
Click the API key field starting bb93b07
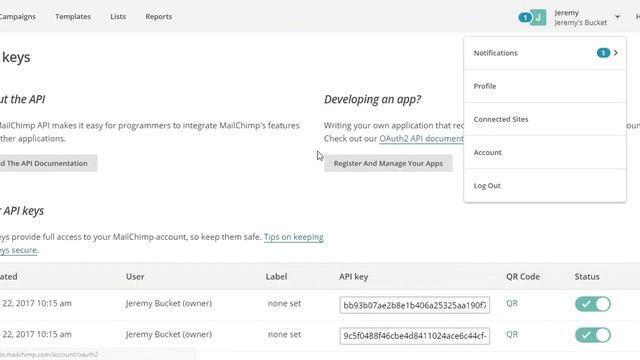coord(414,305)
